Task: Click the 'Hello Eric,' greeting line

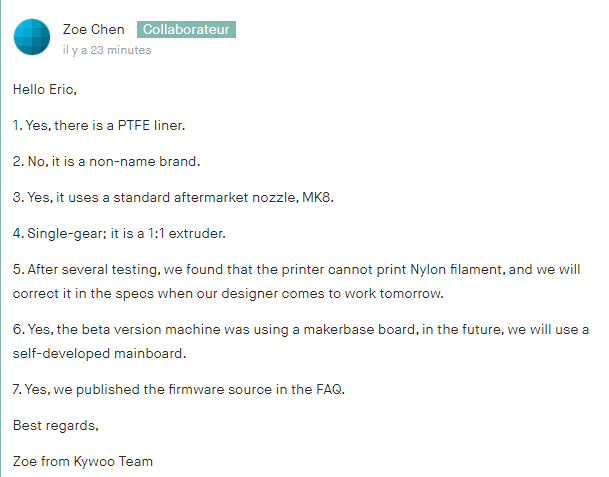Action: click(x=45, y=89)
